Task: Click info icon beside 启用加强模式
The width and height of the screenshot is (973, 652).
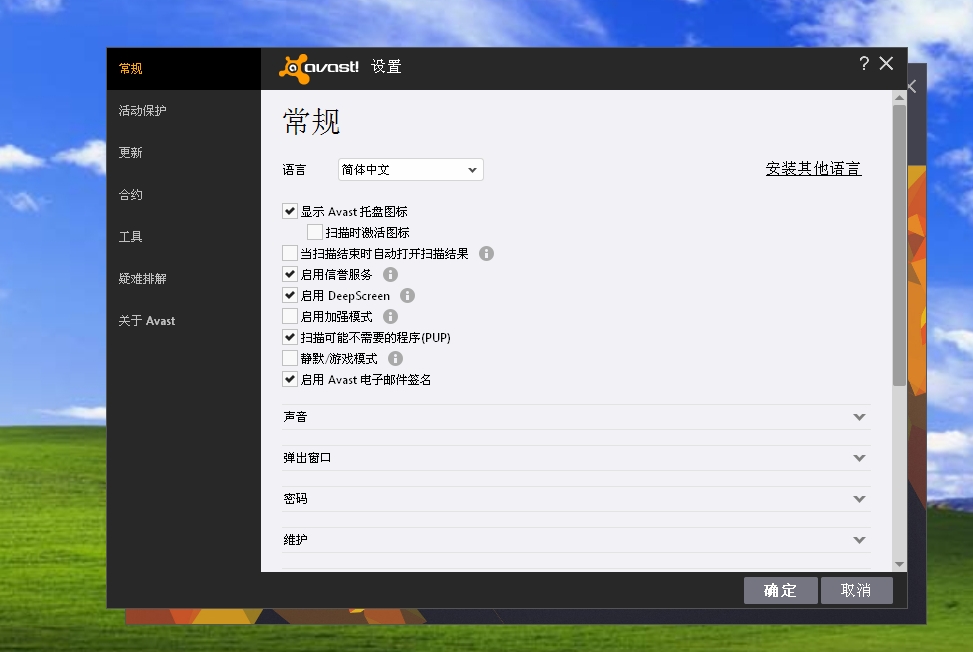Action: pyautogui.click(x=390, y=317)
